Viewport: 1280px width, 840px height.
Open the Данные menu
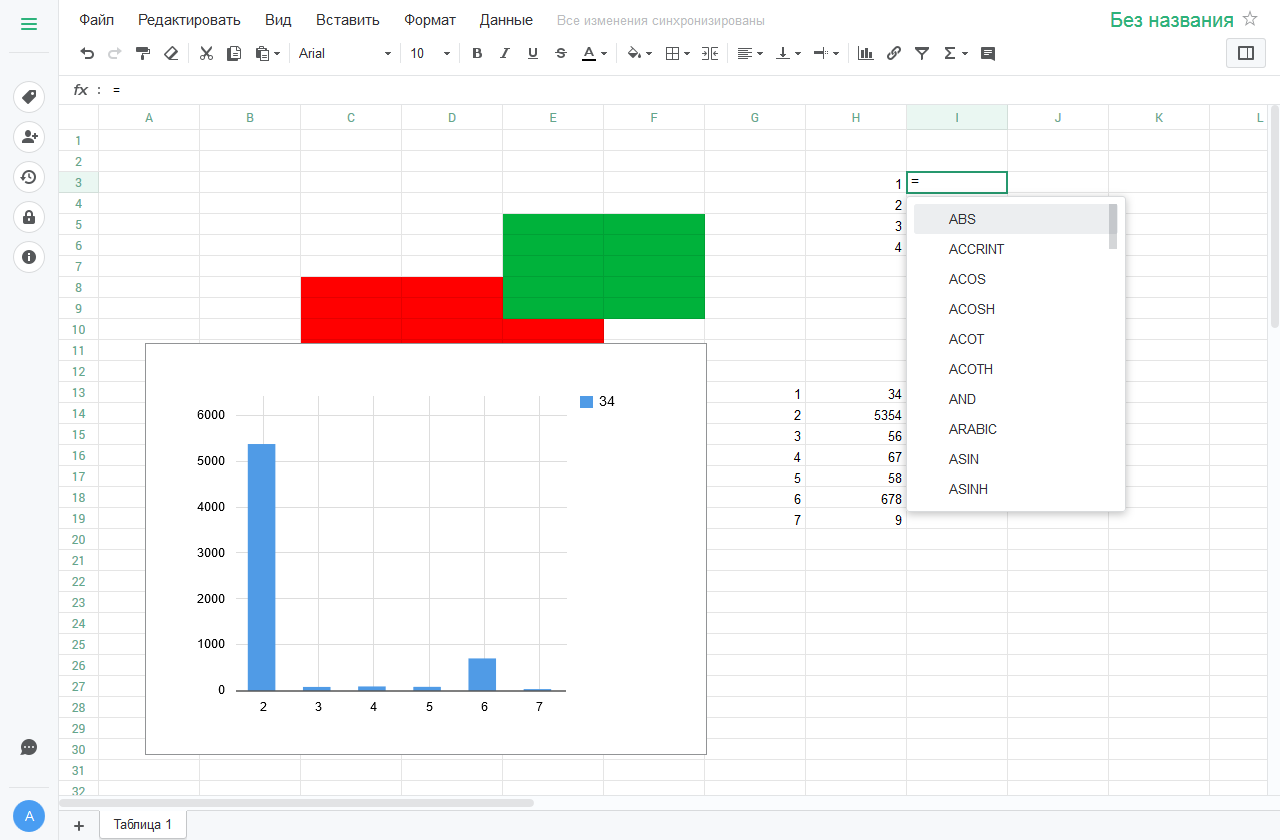point(506,20)
